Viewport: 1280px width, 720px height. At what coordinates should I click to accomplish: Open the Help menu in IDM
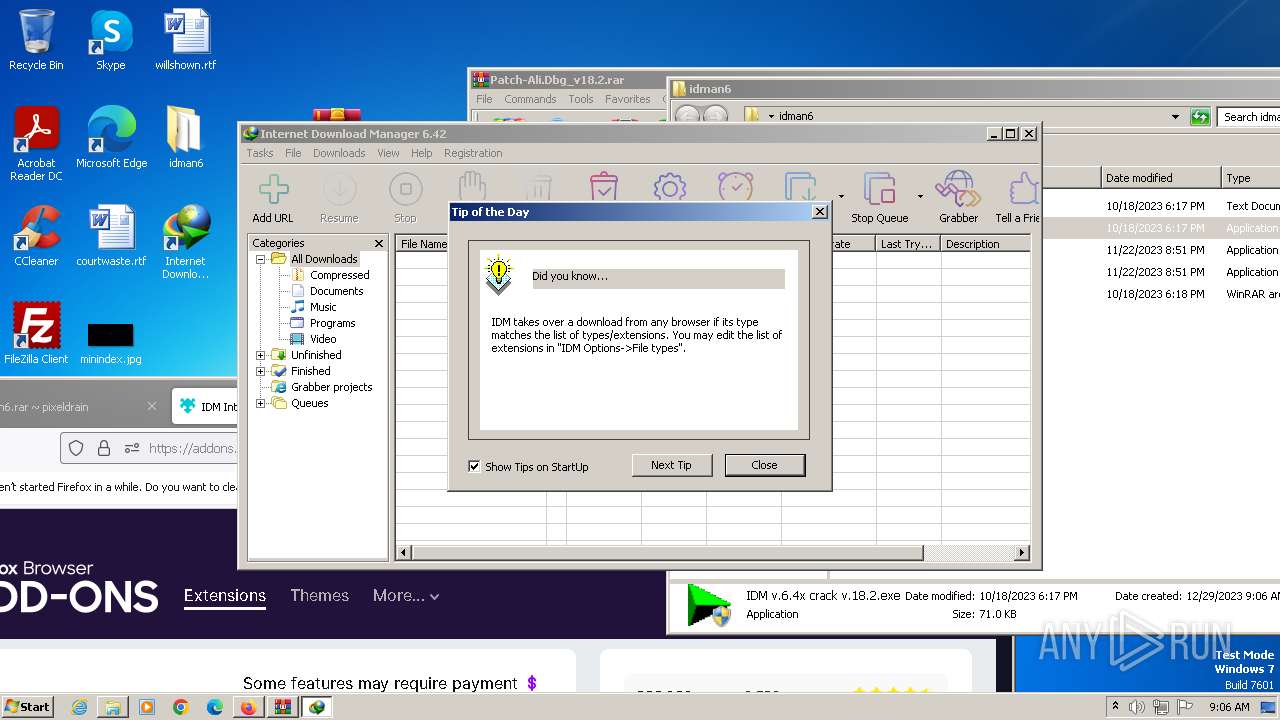422,153
